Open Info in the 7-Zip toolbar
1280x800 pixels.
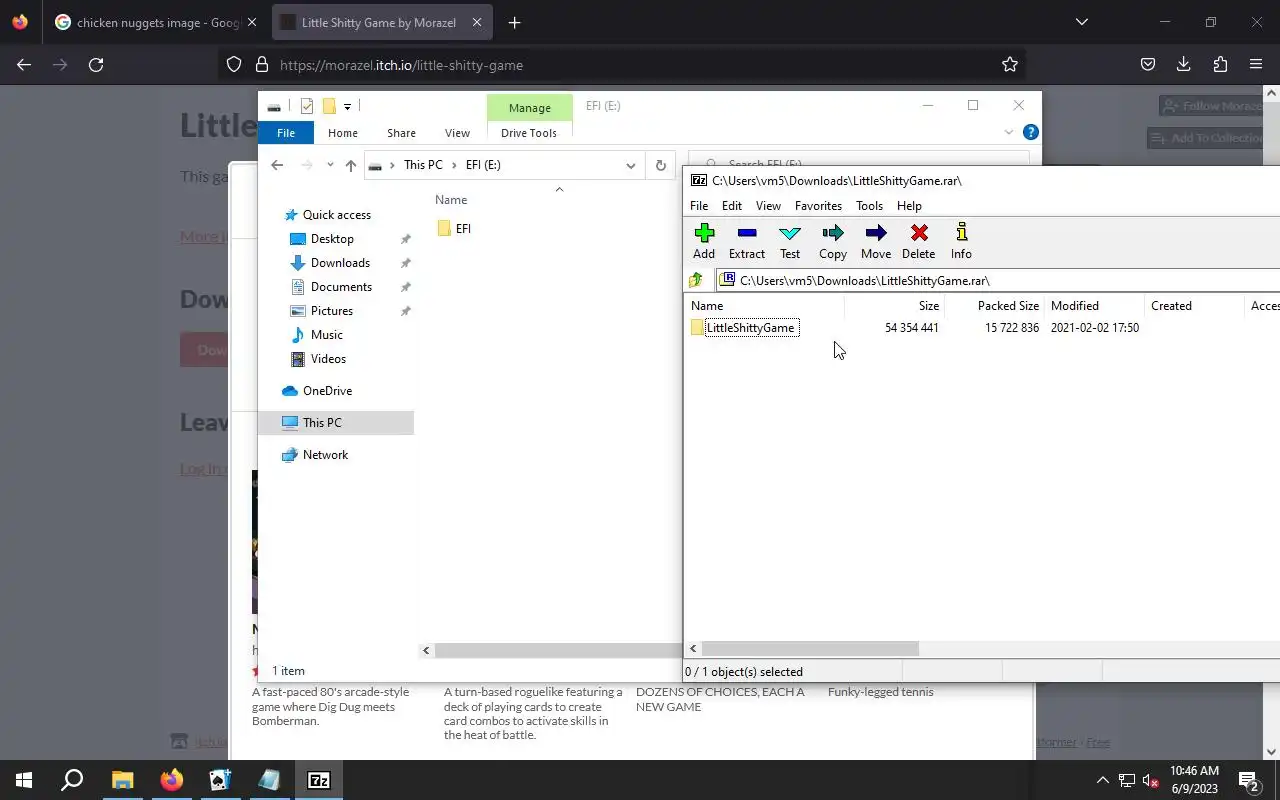pyautogui.click(x=961, y=241)
